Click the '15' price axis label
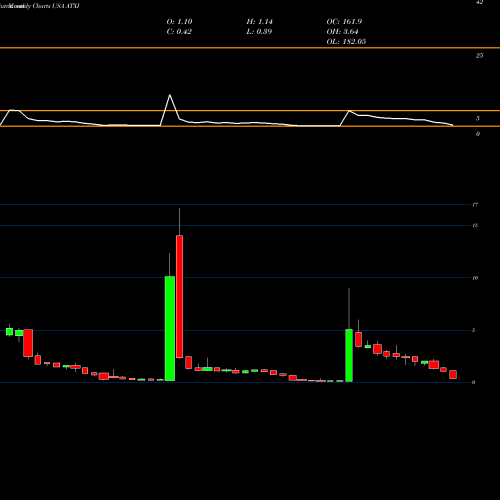500x500 pixels. (x=475, y=226)
